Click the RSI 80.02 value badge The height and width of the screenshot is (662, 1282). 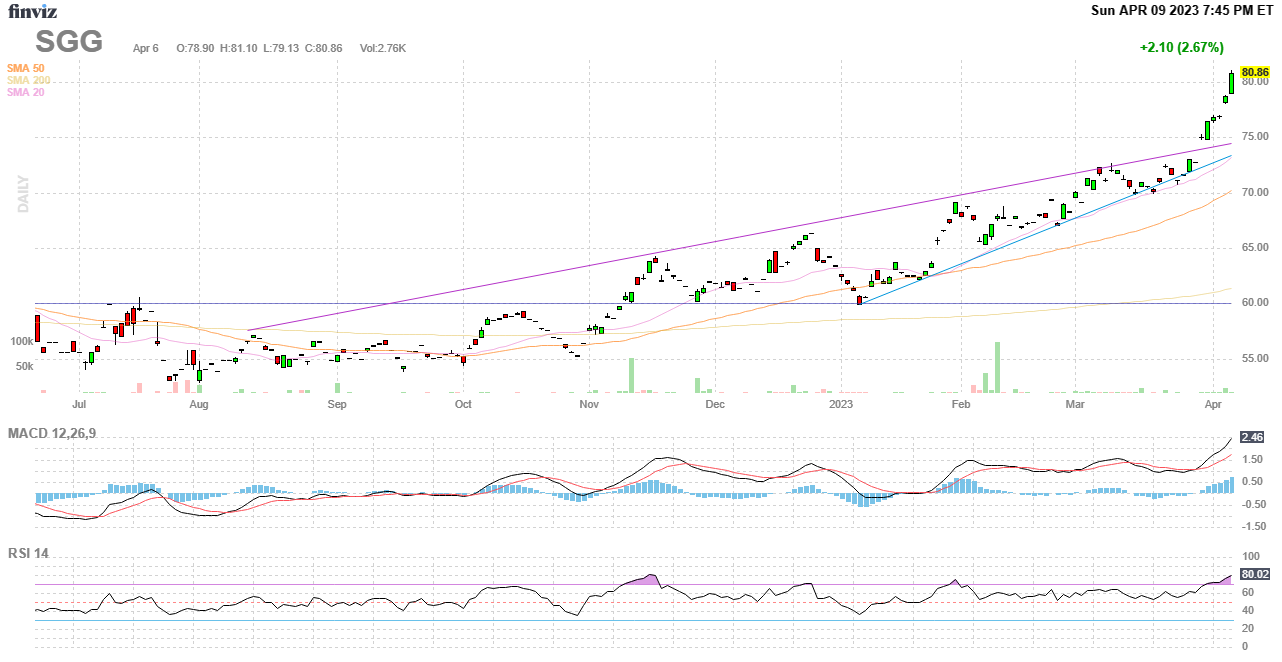tap(1254, 574)
